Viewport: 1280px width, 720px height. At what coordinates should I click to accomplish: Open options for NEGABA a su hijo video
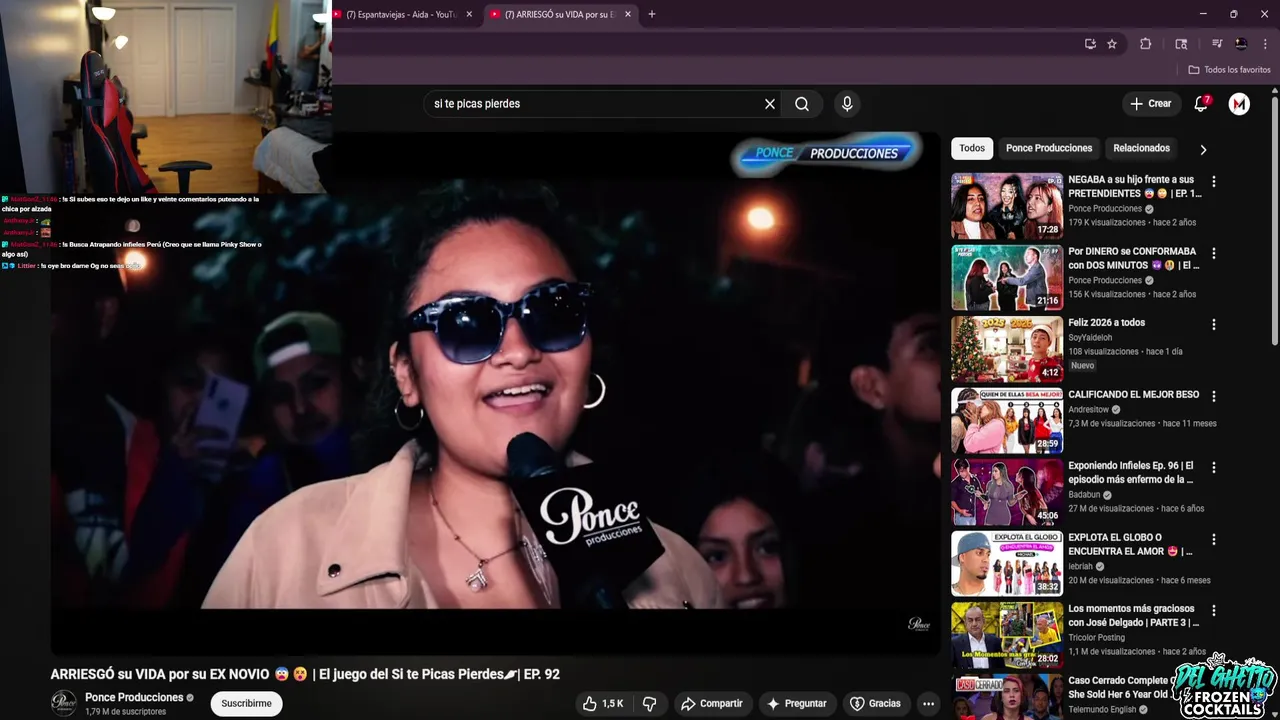click(x=1214, y=182)
